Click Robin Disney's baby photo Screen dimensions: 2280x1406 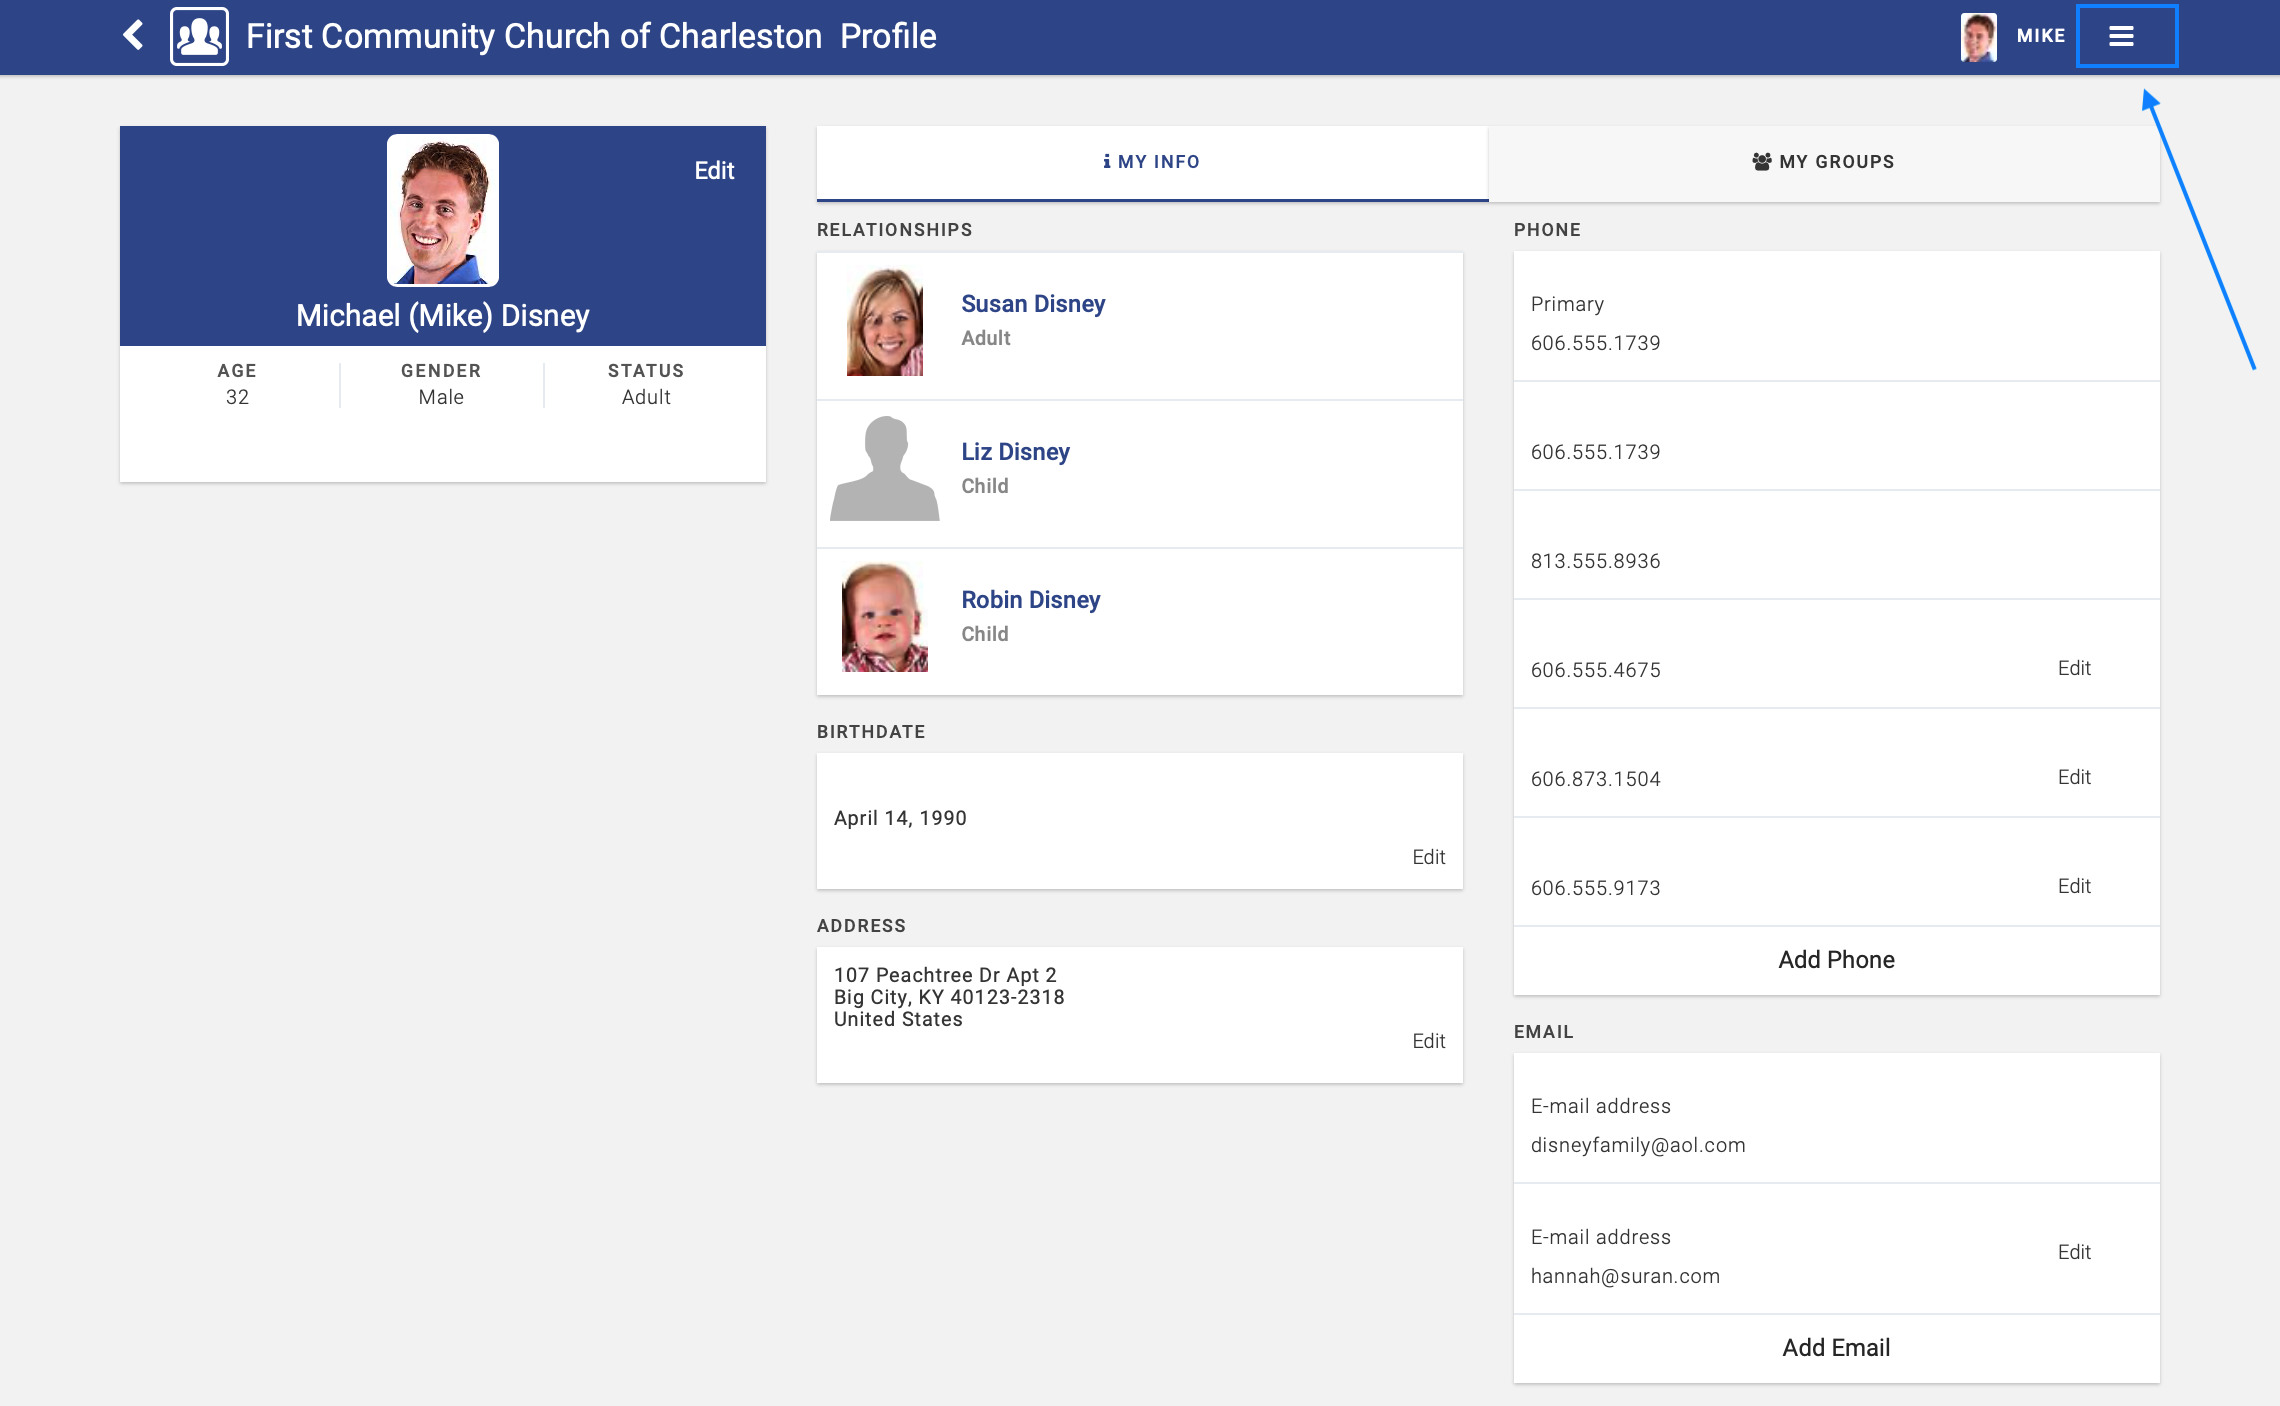884,617
